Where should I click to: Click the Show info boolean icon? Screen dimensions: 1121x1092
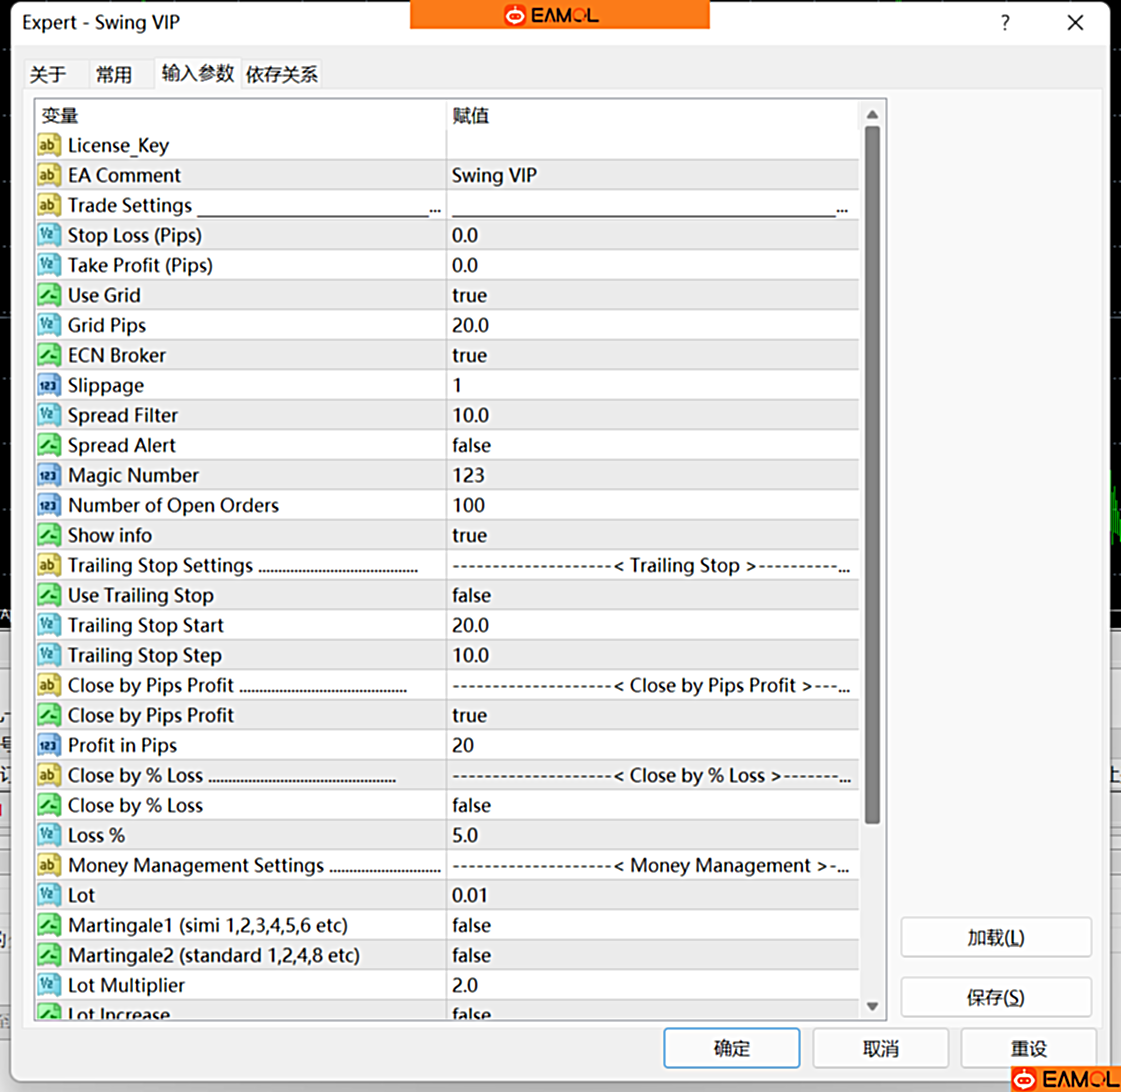tap(49, 536)
